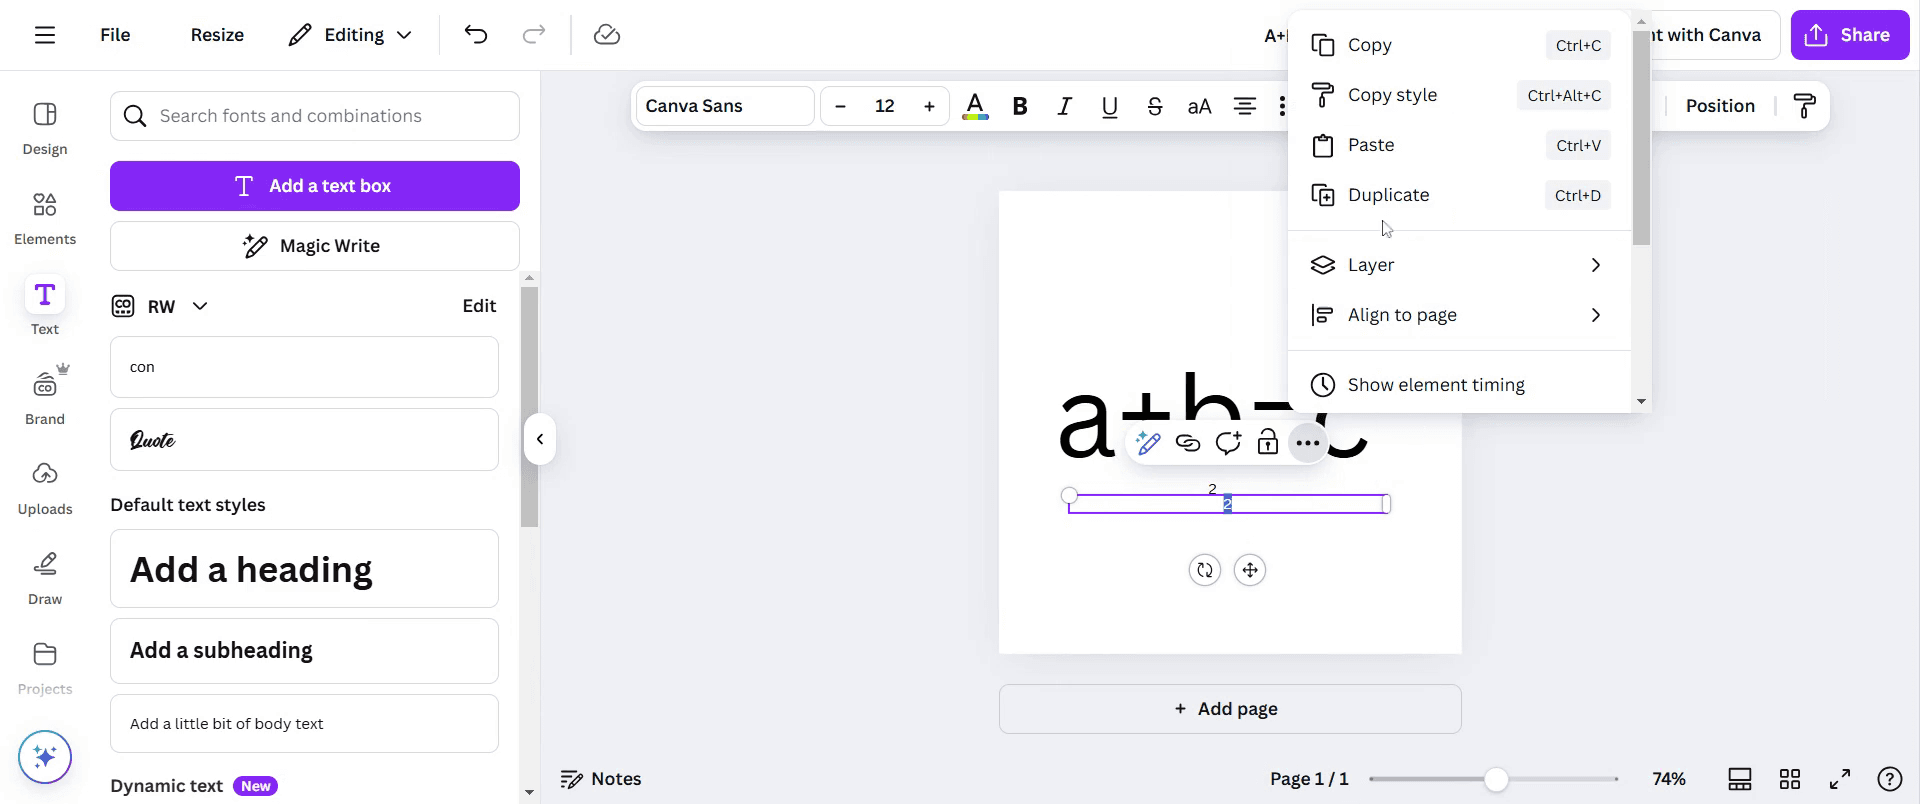Toggle strikethrough formatting
This screenshot has height=804, width=1920.
point(1155,106)
